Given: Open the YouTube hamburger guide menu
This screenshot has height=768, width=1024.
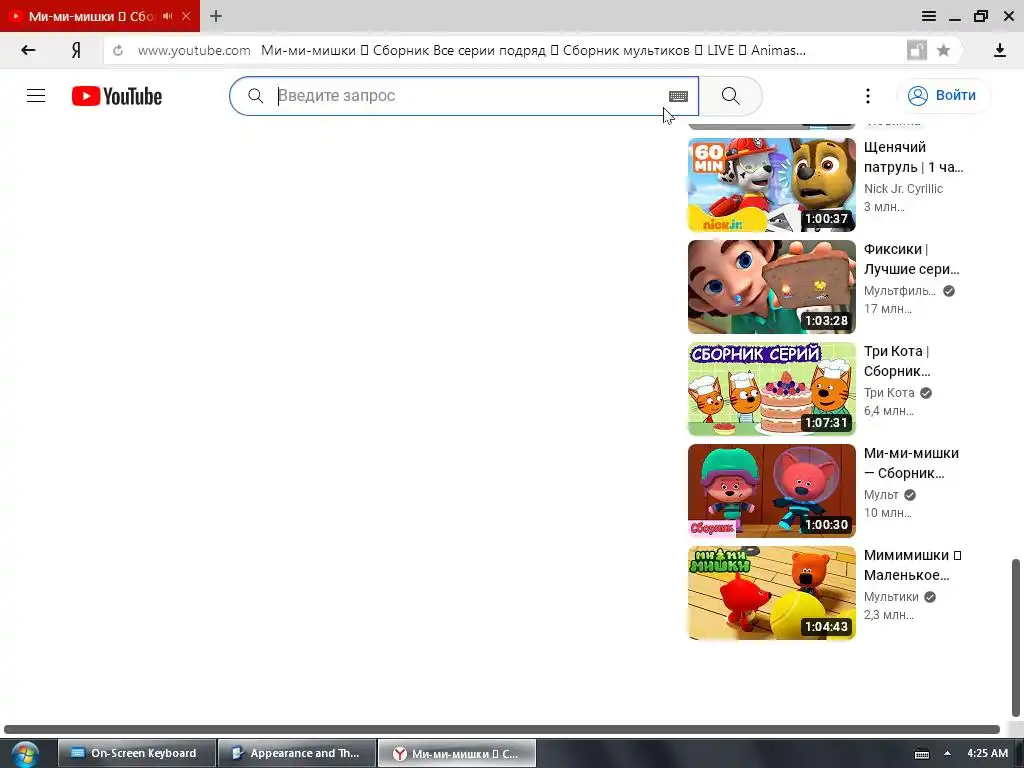Looking at the screenshot, I should pyautogui.click(x=36, y=96).
